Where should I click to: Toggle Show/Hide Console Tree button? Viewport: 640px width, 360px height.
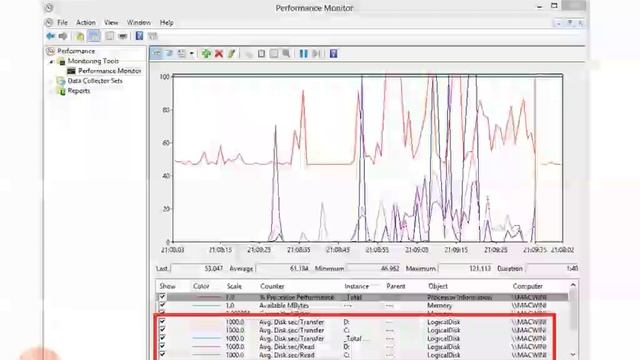94,36
